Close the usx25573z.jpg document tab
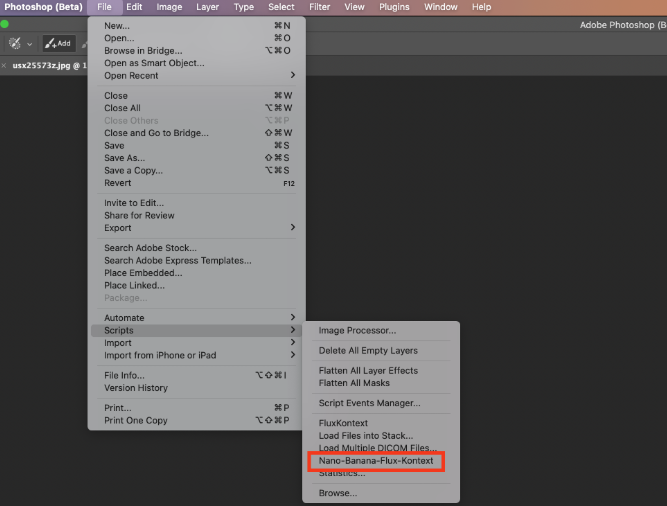 tap(5, 65)
